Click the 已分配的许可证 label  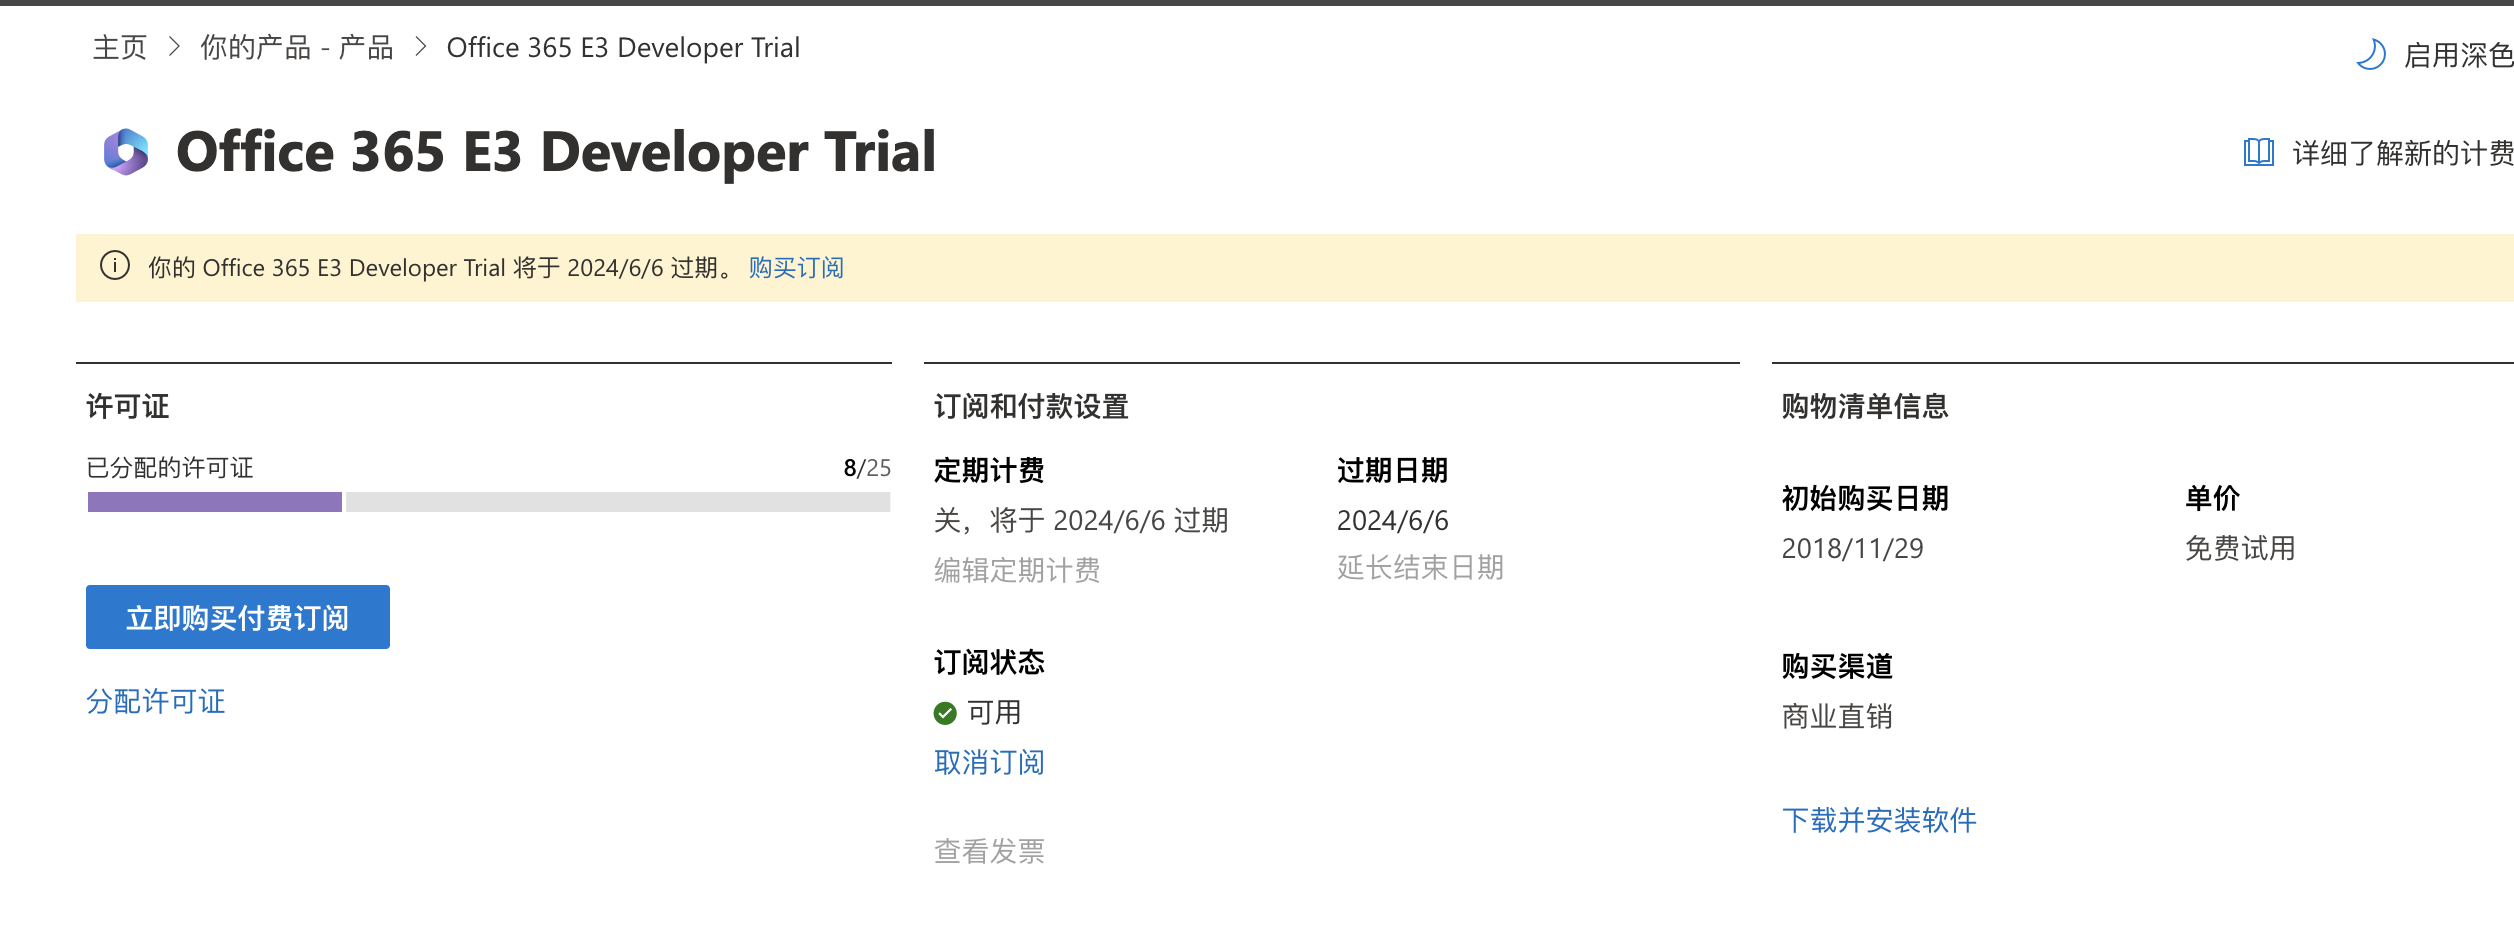(170, 468)
